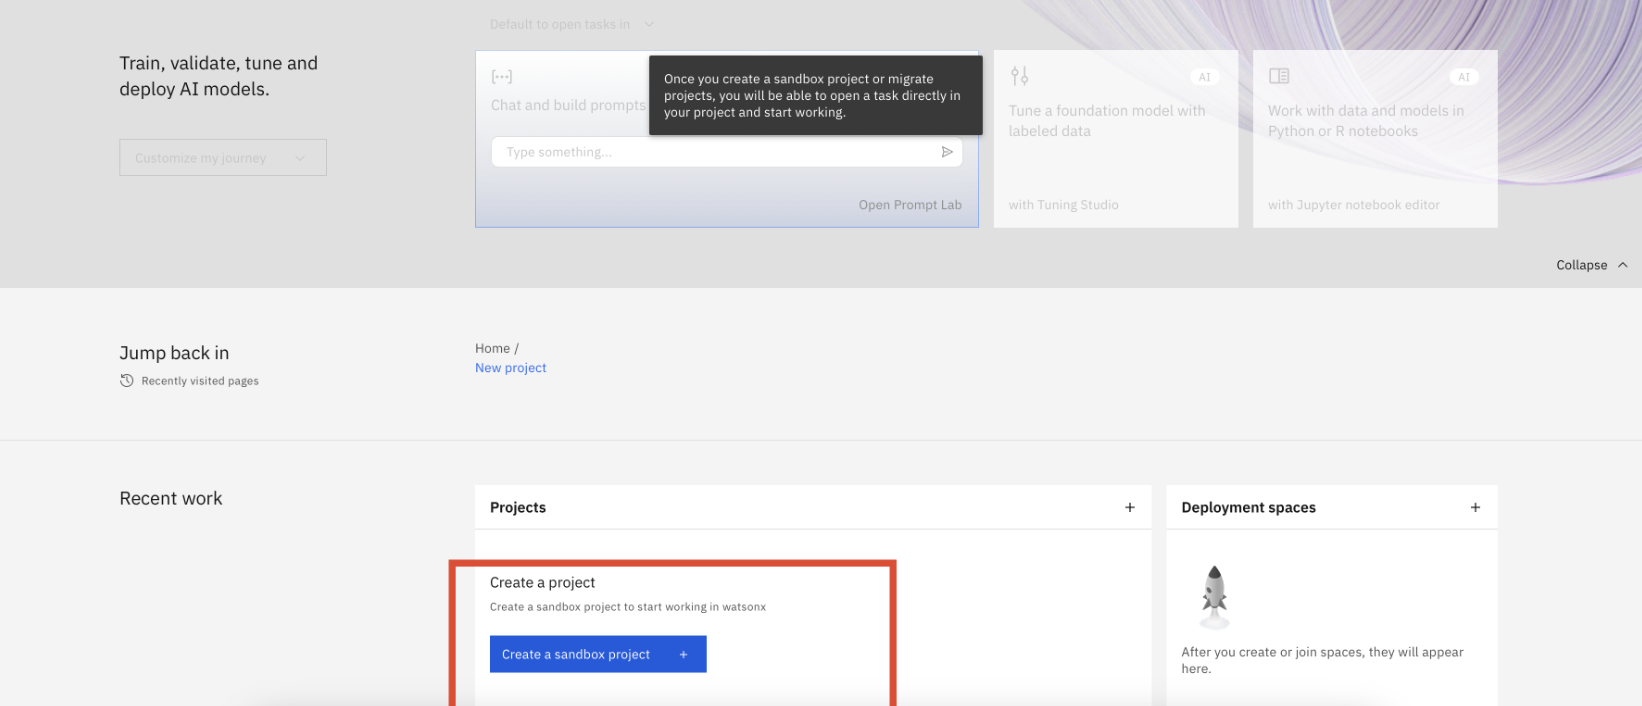Viewport: 1642px width, 706px height.
Task: Open Prompt Lab from the chat card
Action: (909, 205)
